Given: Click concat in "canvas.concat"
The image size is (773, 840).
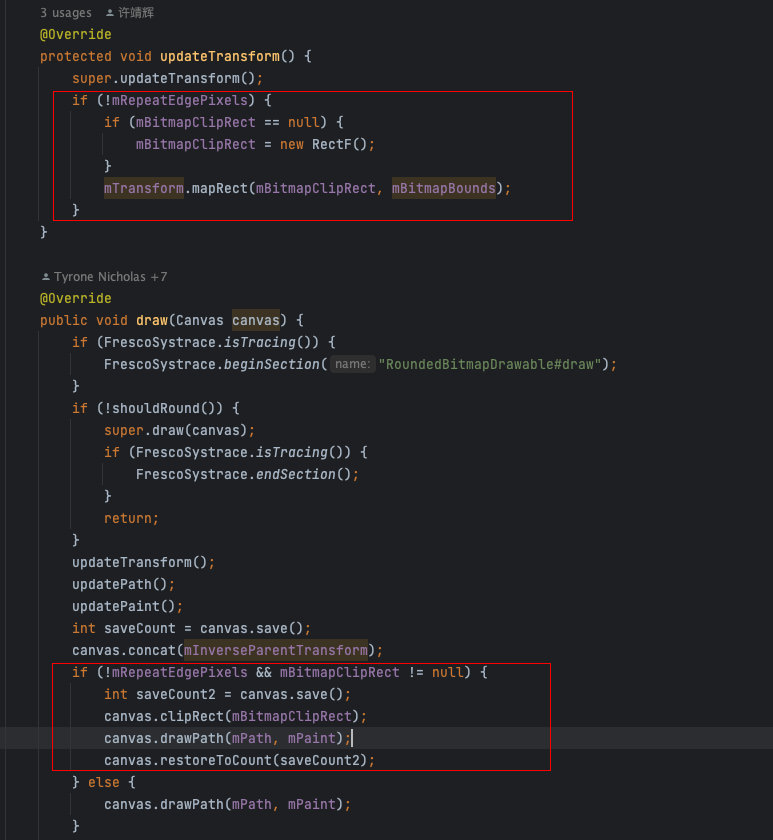Looking at the screenshot, I should pyautogui.click(x=152, y=650).
